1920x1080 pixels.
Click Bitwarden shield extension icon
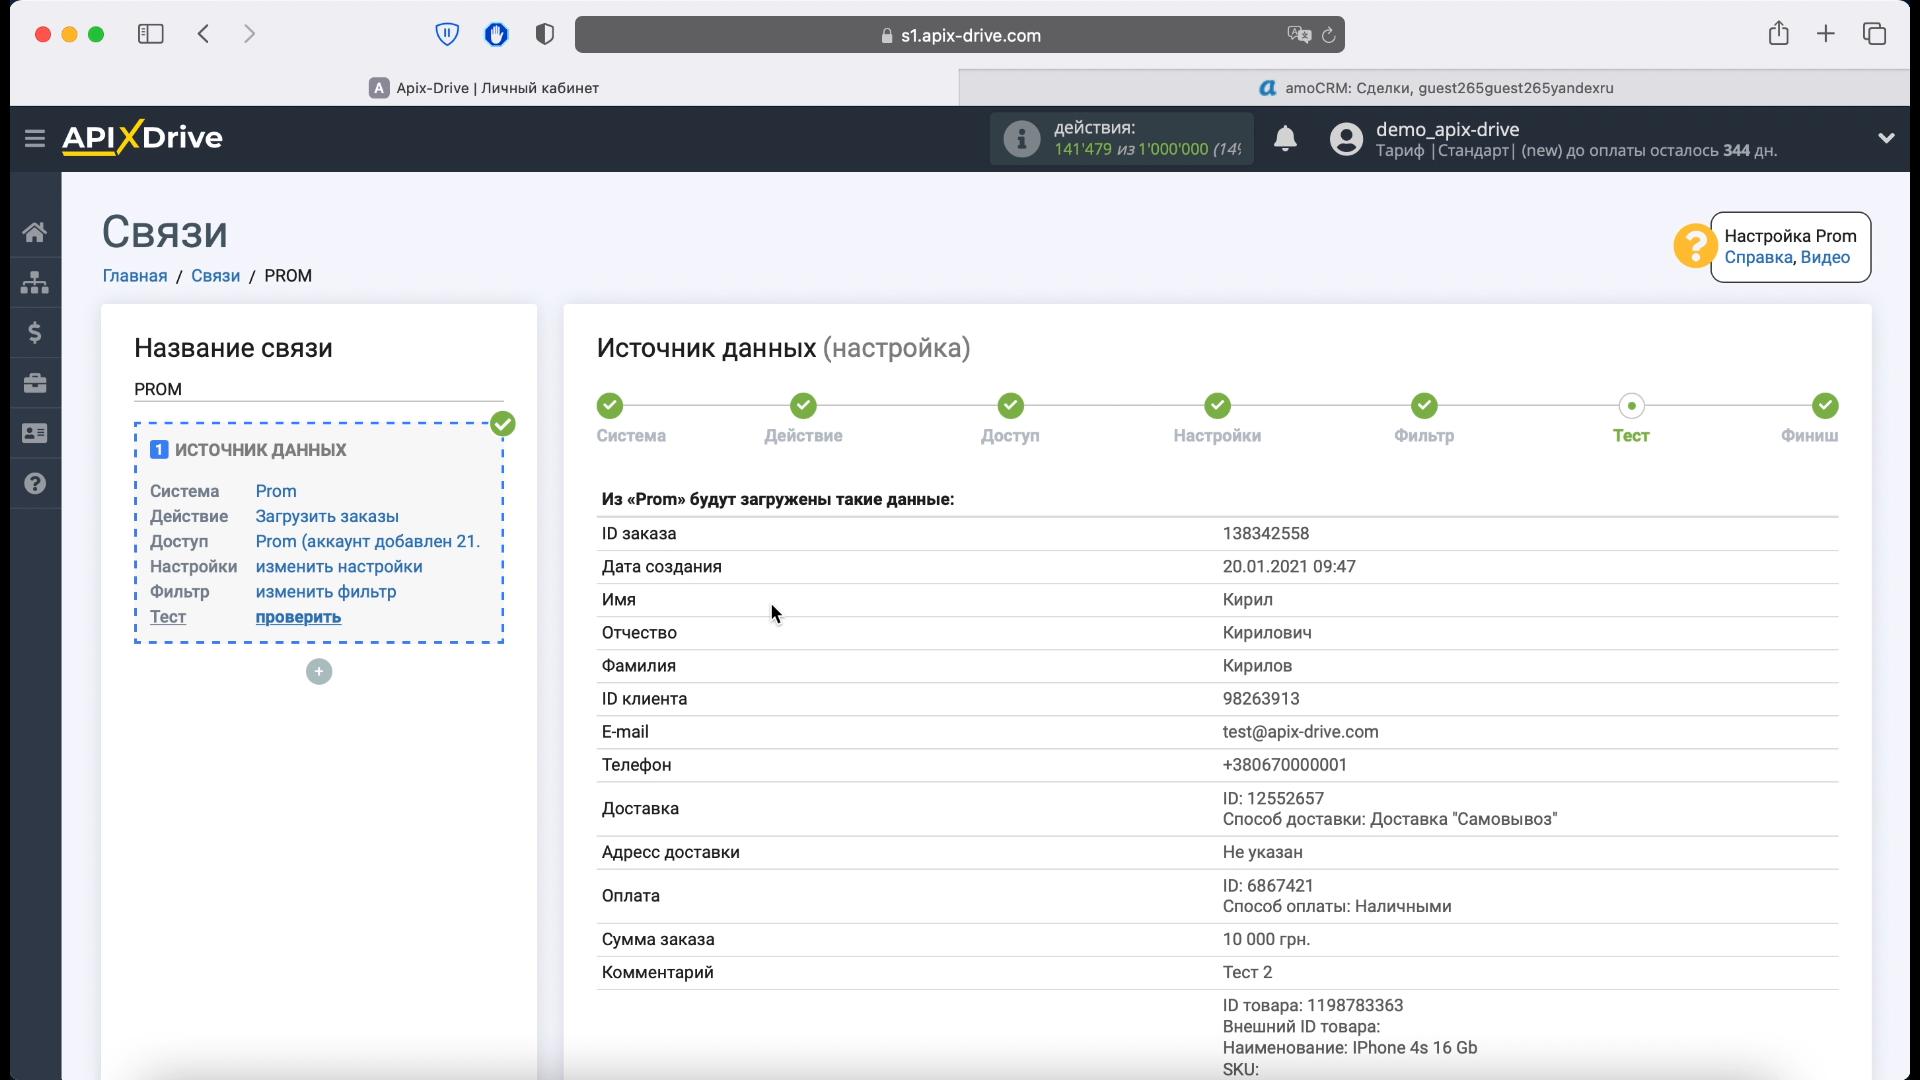pos(447,34)
